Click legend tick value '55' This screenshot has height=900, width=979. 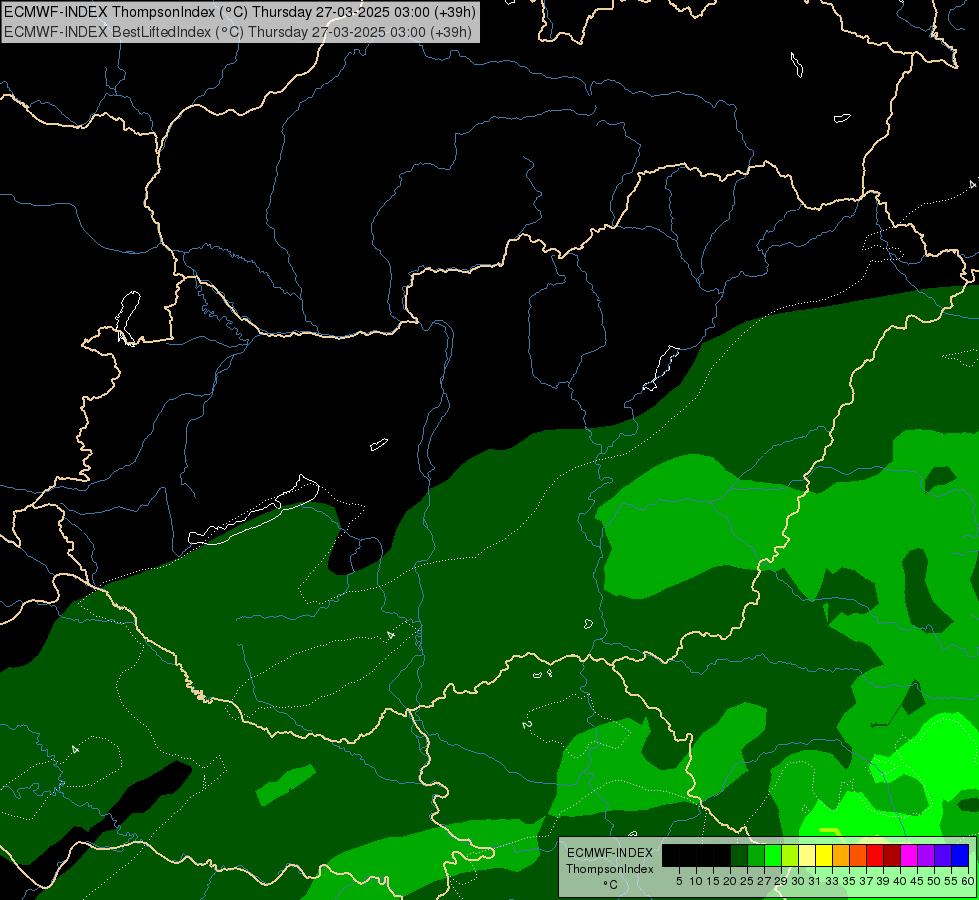coord(950,881)
